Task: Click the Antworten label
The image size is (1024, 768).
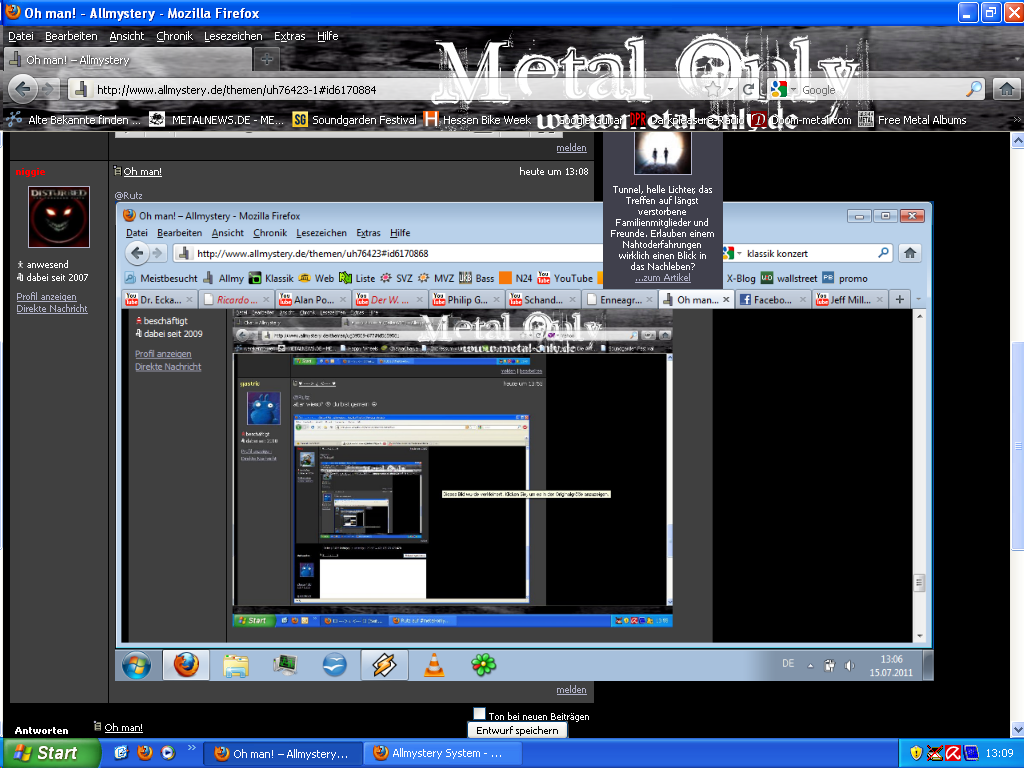Action: click(x=41, y=730)
